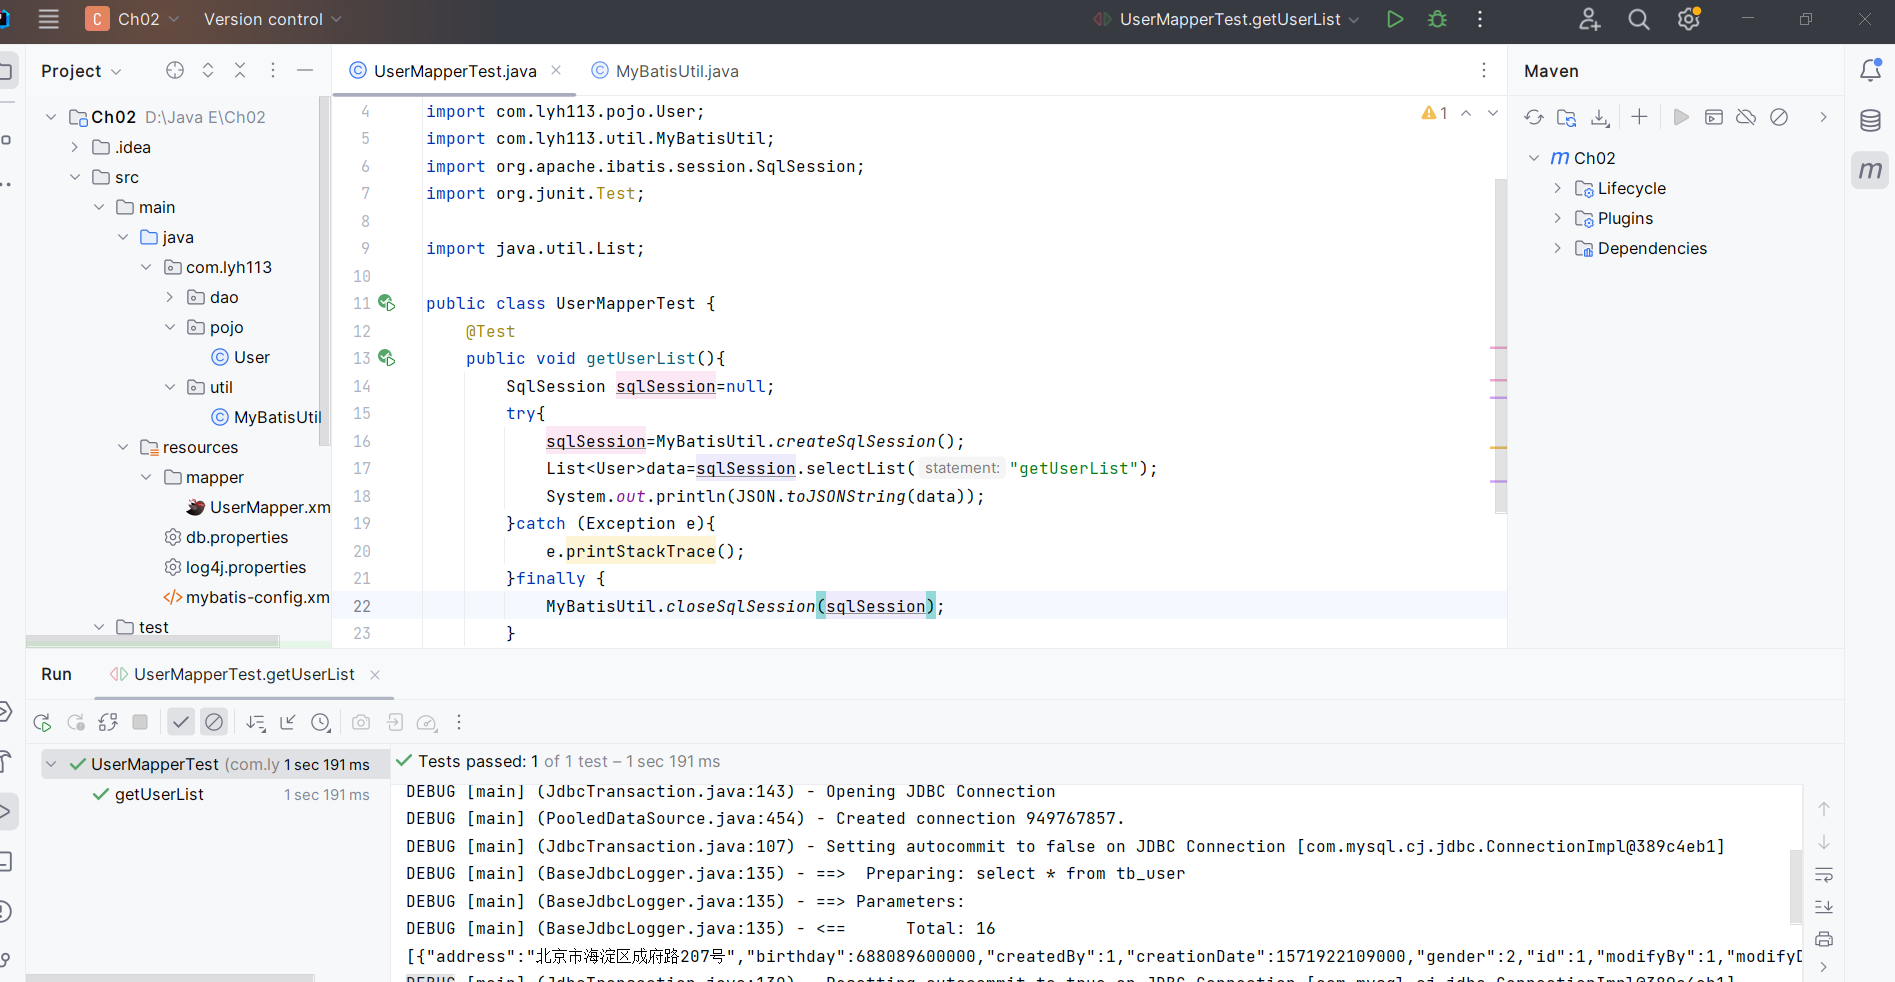
Task: Open the Database tool window
Action: [1870, 121]
